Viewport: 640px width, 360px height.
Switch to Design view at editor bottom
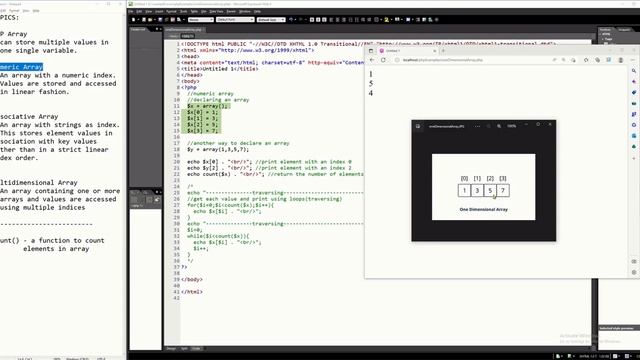click(x=171, y=349)
